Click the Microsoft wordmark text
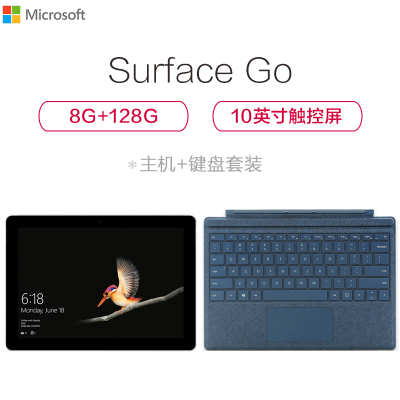 coord(55,15)
